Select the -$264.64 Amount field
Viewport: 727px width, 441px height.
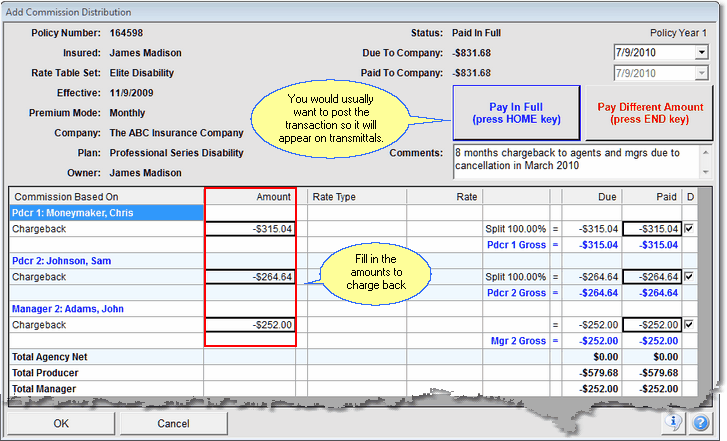250,277
